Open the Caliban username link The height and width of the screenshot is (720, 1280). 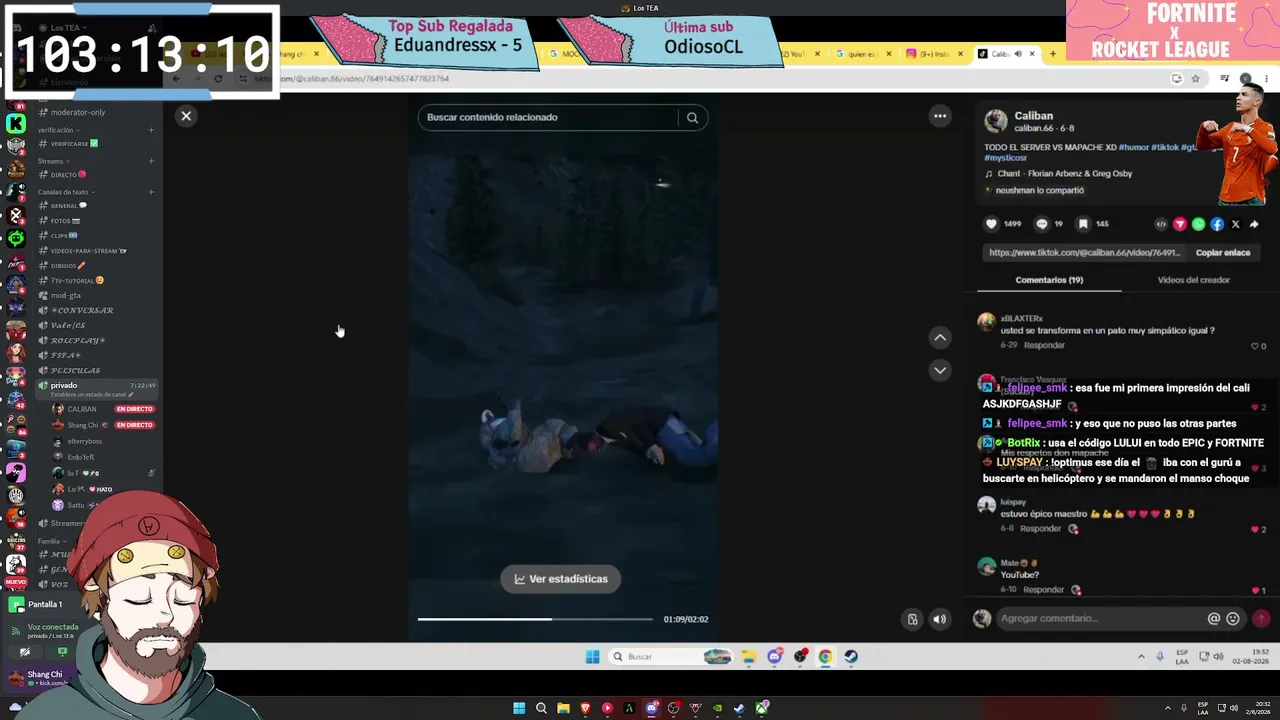1033,116
